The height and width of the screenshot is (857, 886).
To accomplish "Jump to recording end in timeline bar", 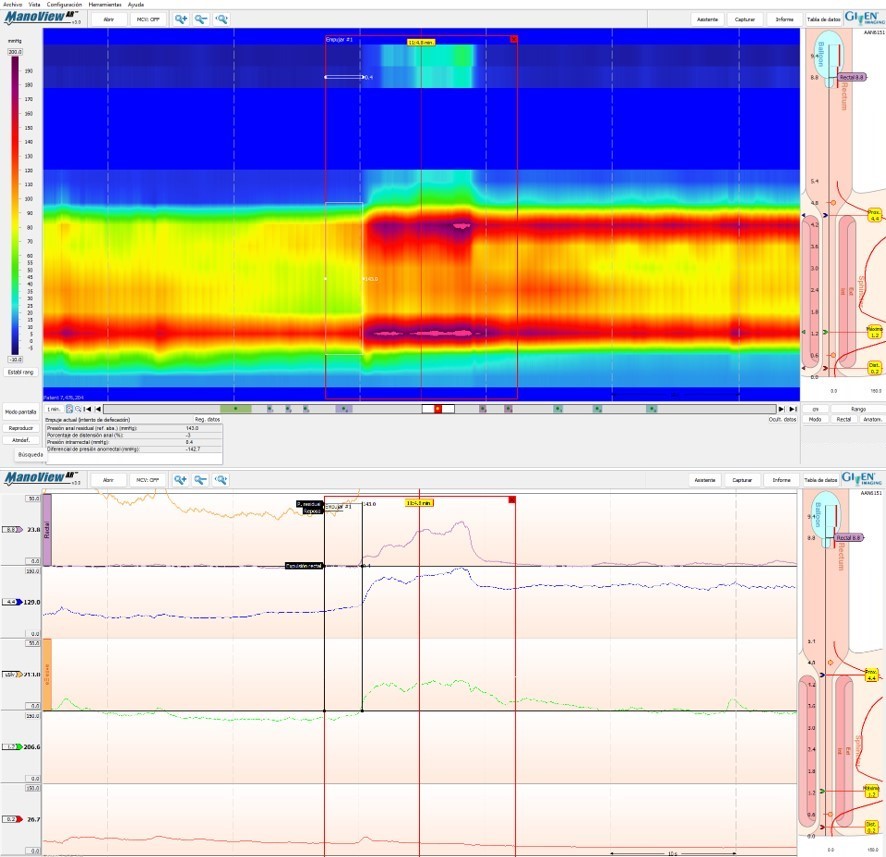I will click(794, 409).
